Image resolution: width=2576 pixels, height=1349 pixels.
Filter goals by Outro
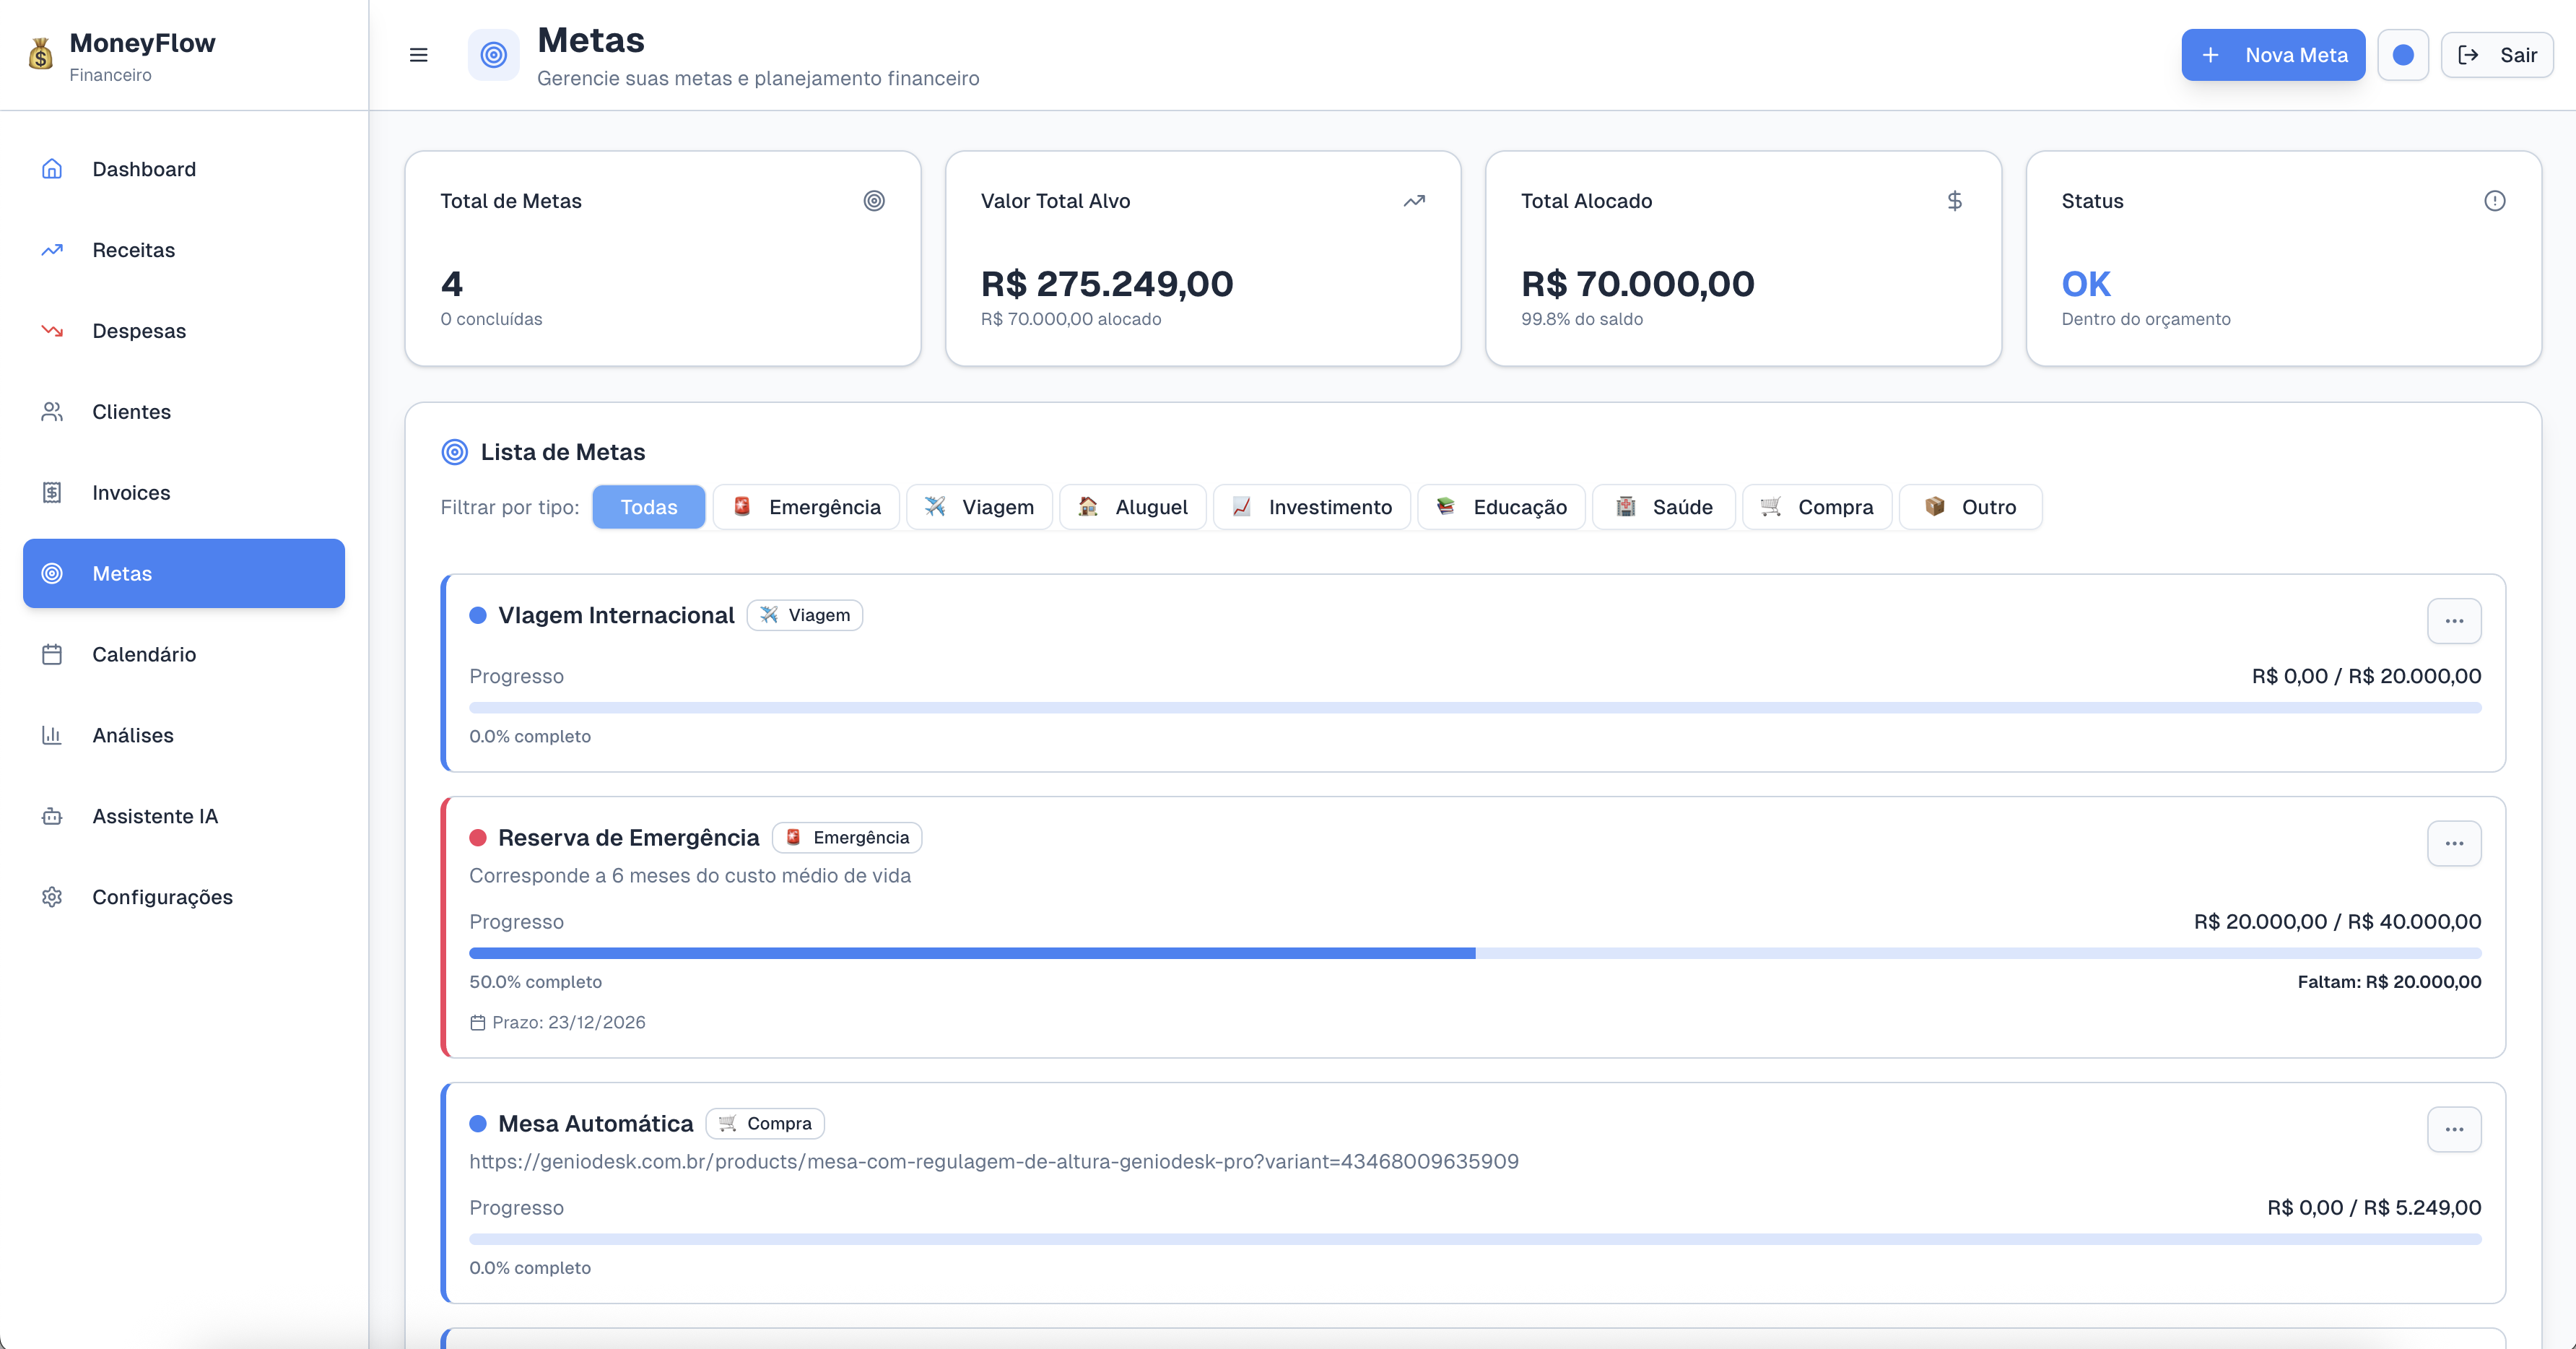click(x=1970, y=507)
